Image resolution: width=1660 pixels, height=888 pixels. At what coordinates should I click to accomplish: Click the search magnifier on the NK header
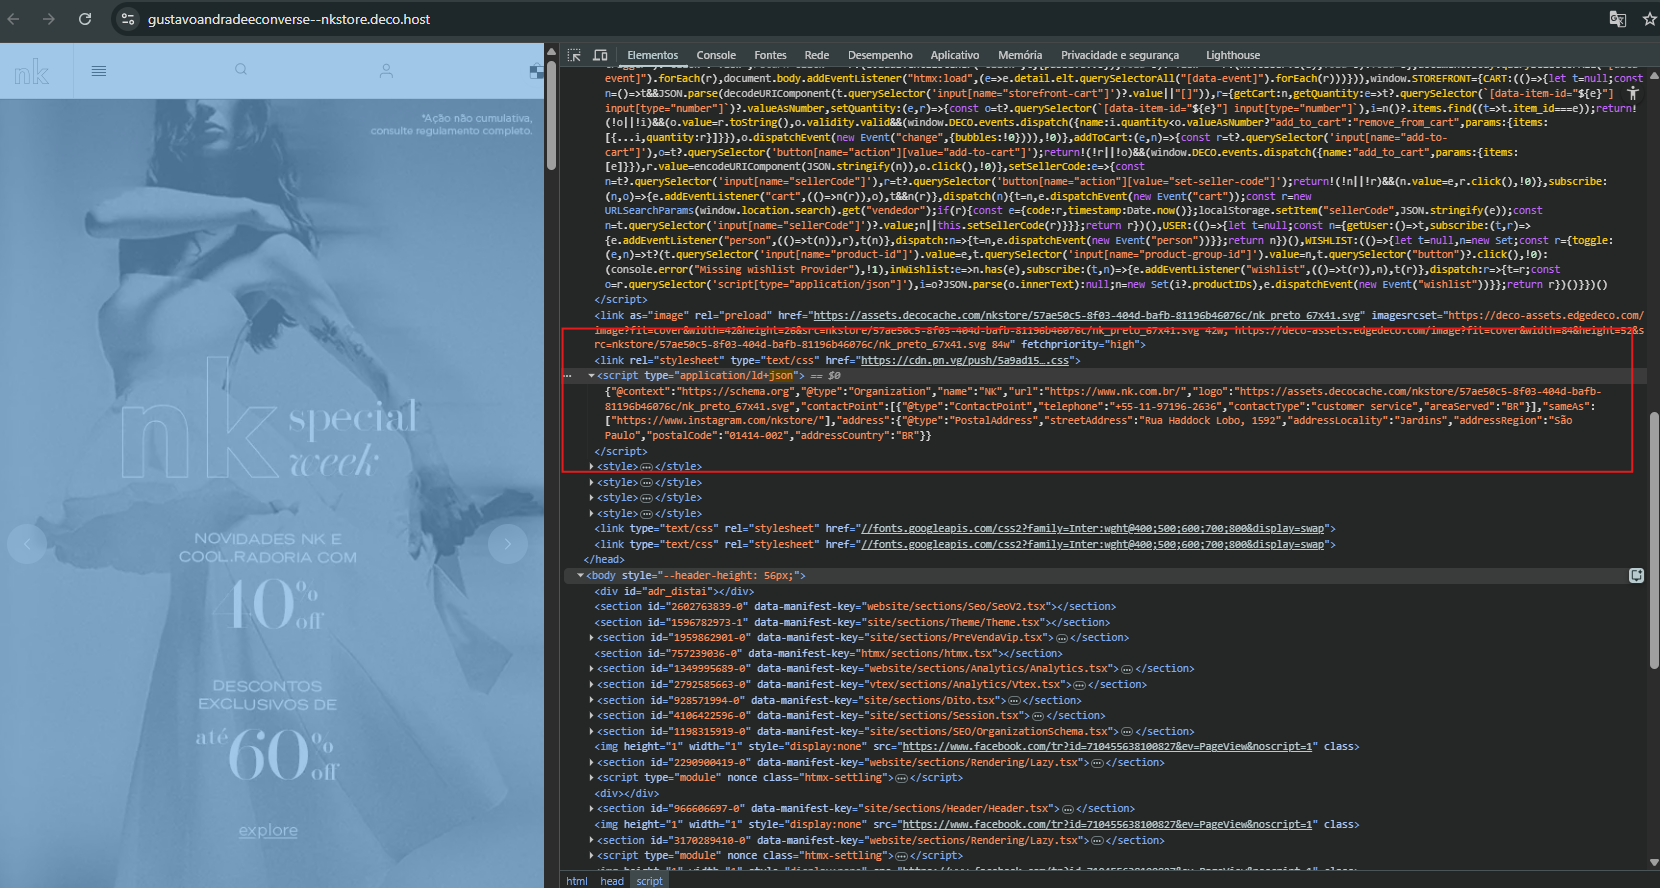241,70
